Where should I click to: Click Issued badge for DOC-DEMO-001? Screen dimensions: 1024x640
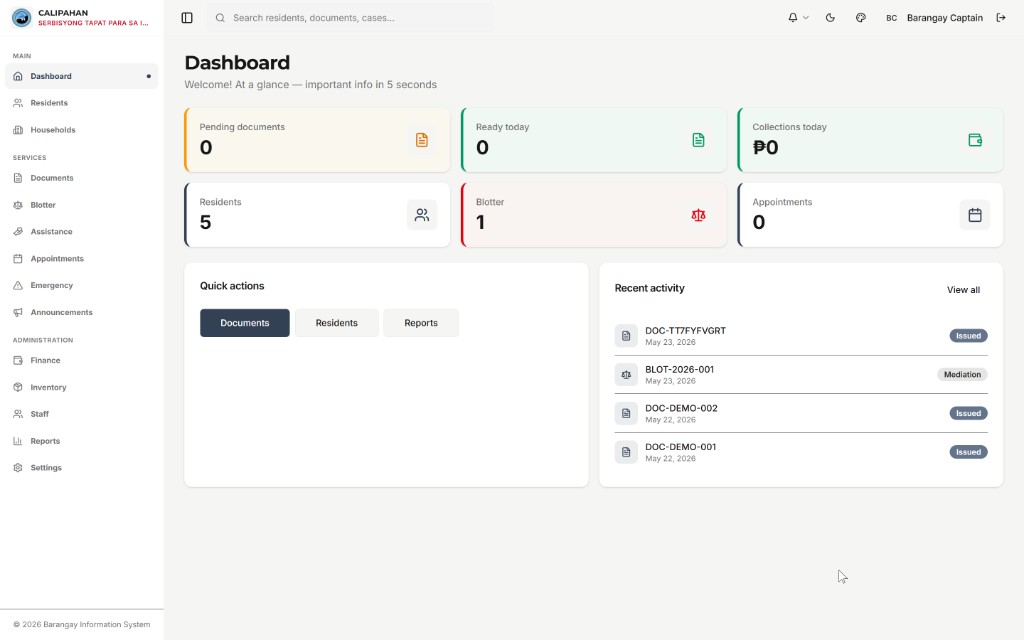click(x=968, y=452)
